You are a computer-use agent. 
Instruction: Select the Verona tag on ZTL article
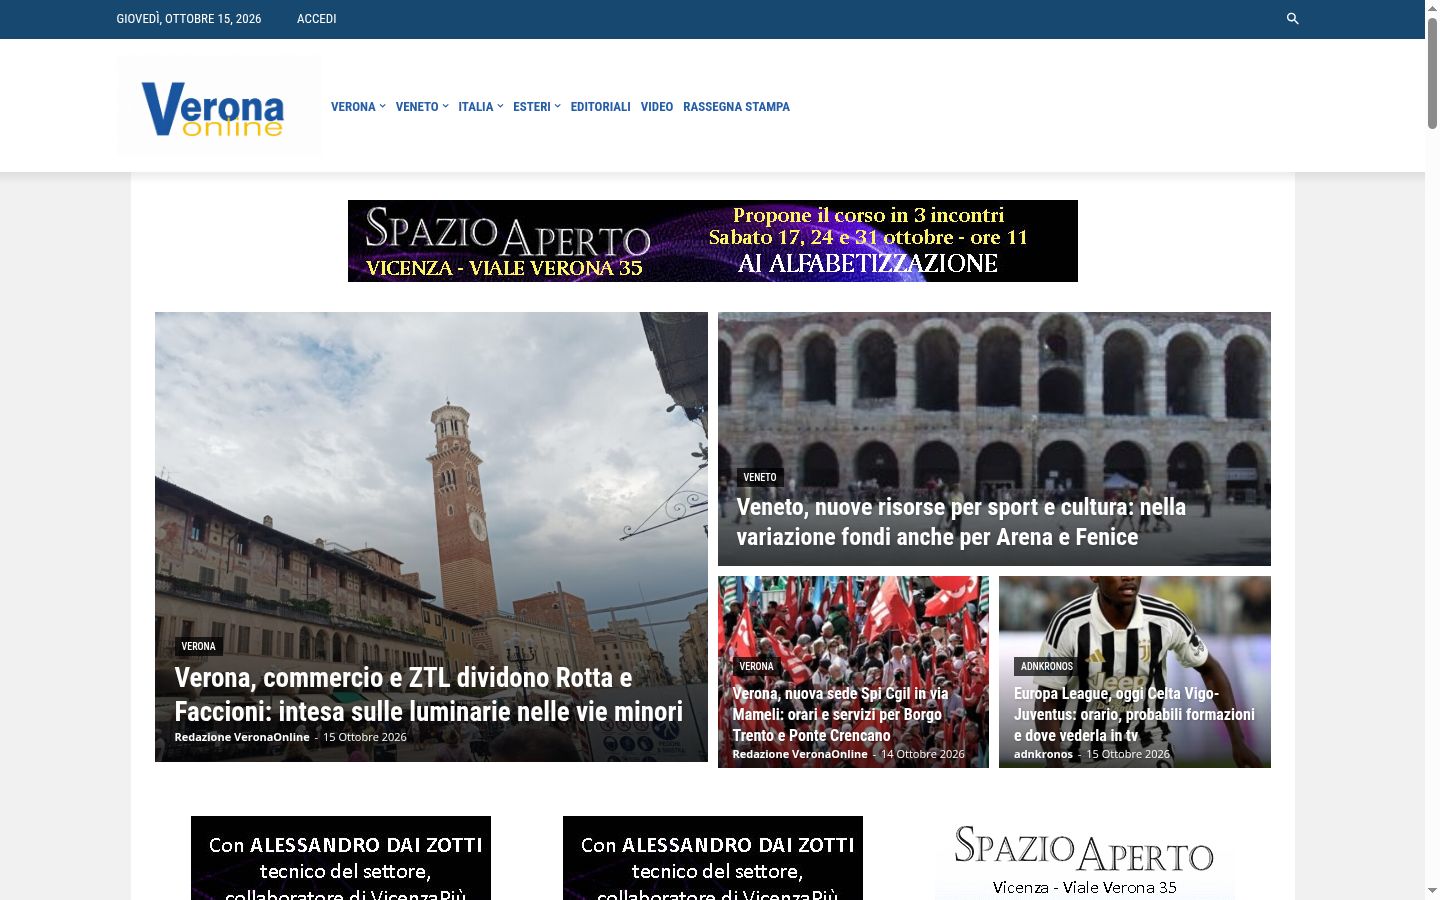(198, 646)
